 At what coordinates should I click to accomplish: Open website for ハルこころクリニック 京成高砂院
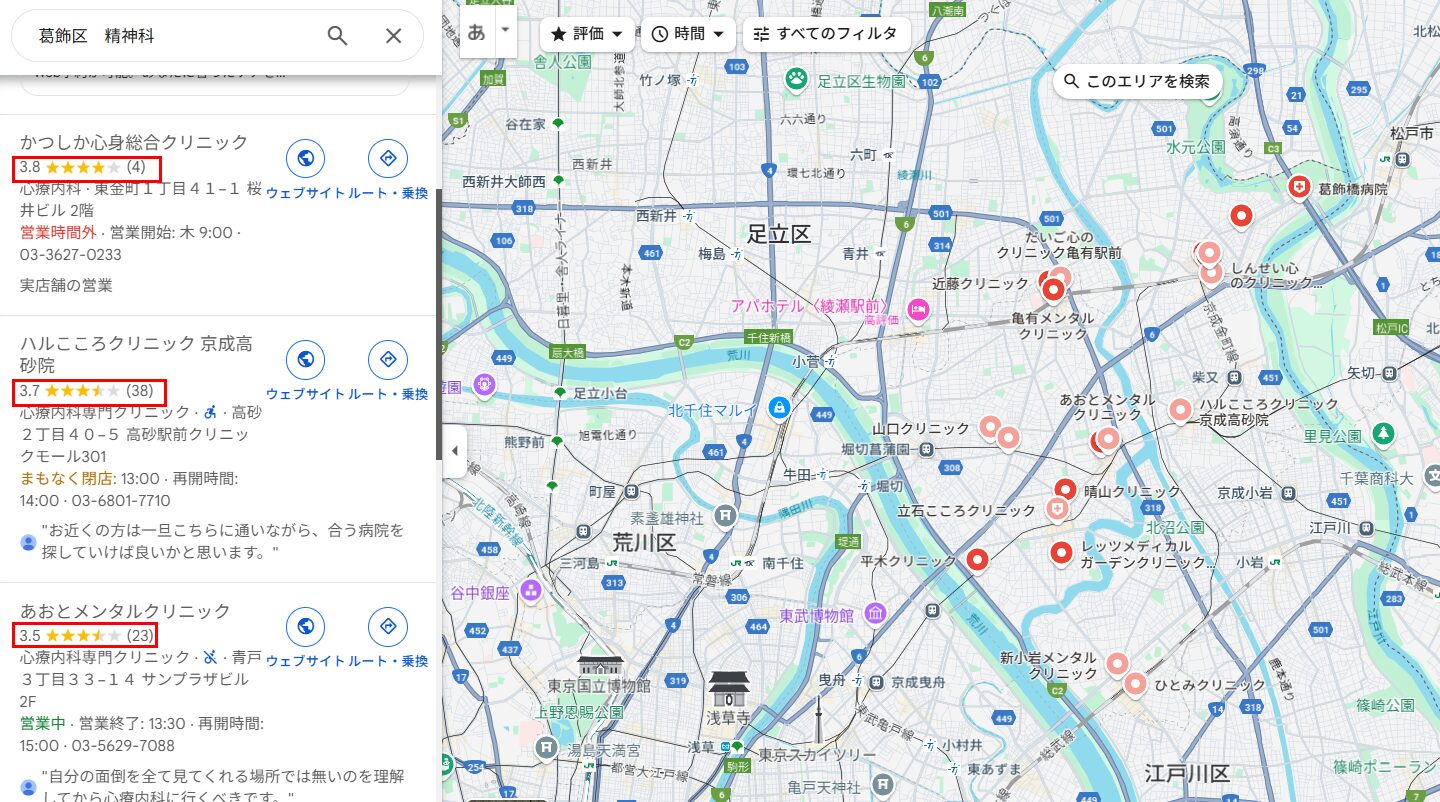coord(306,359)
